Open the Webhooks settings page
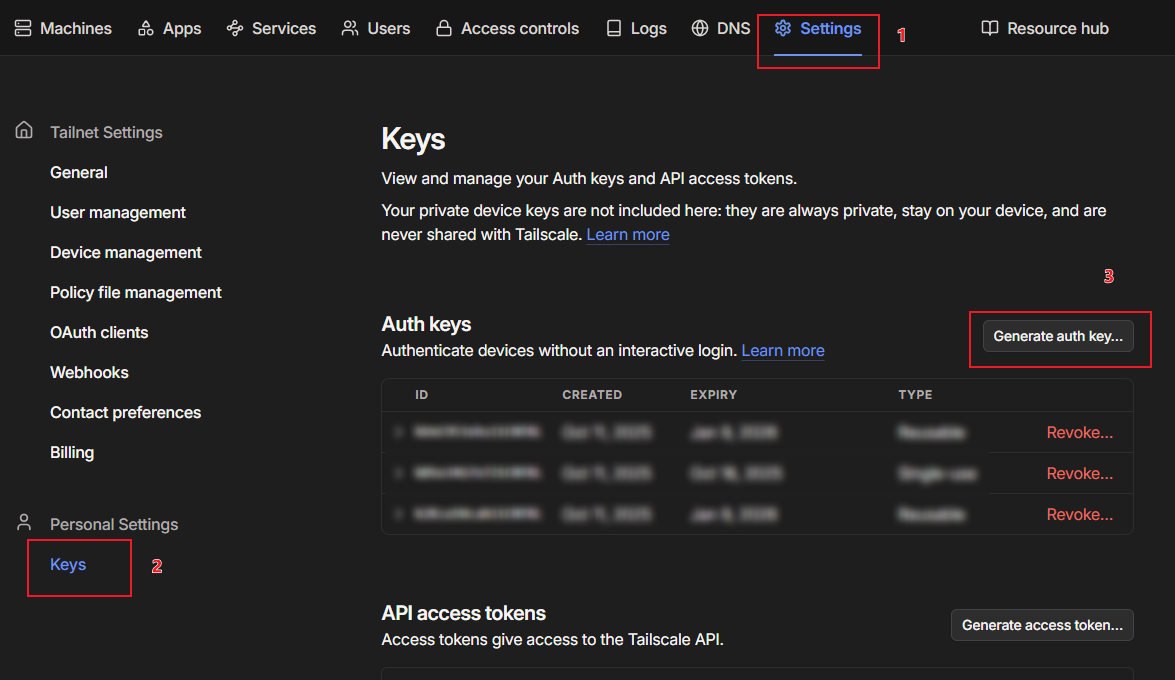 (x=89, y=372)
